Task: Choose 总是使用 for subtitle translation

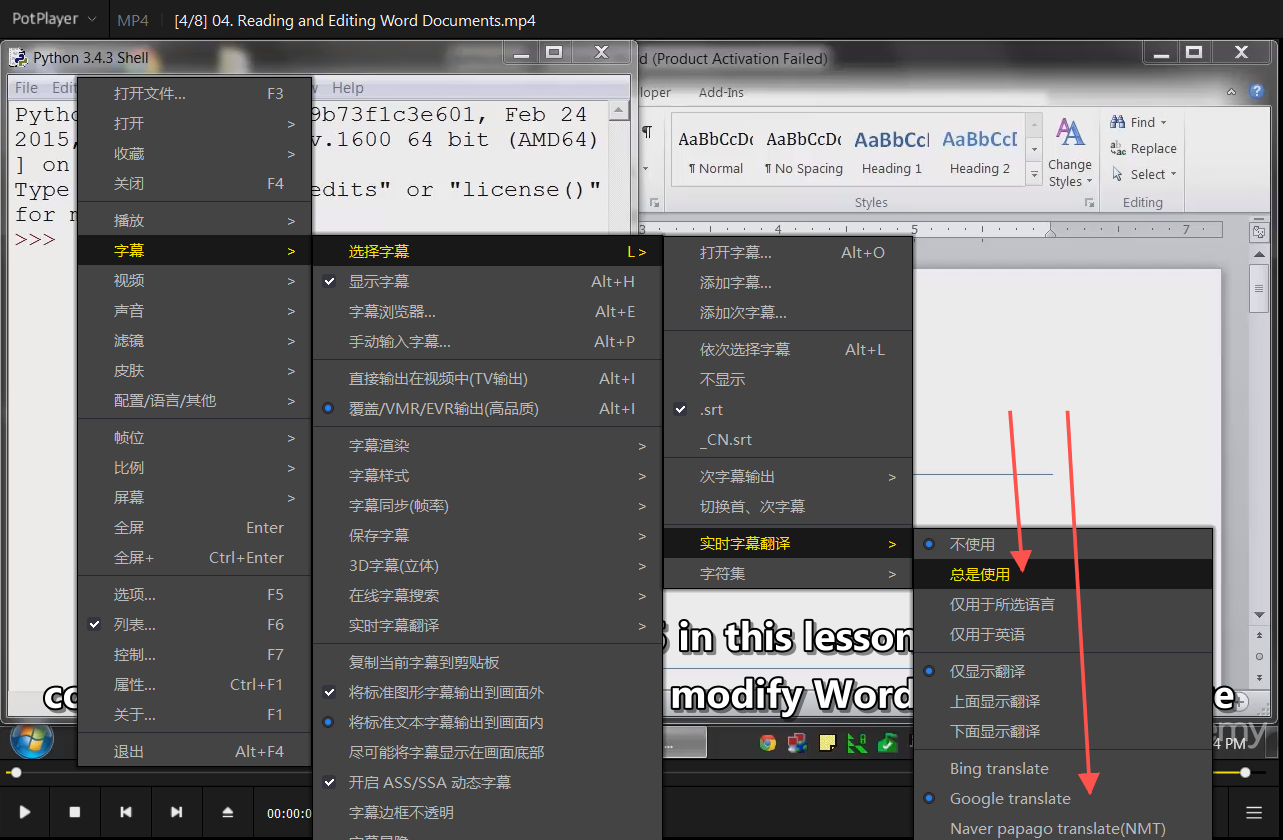Action: point(1063,575)
